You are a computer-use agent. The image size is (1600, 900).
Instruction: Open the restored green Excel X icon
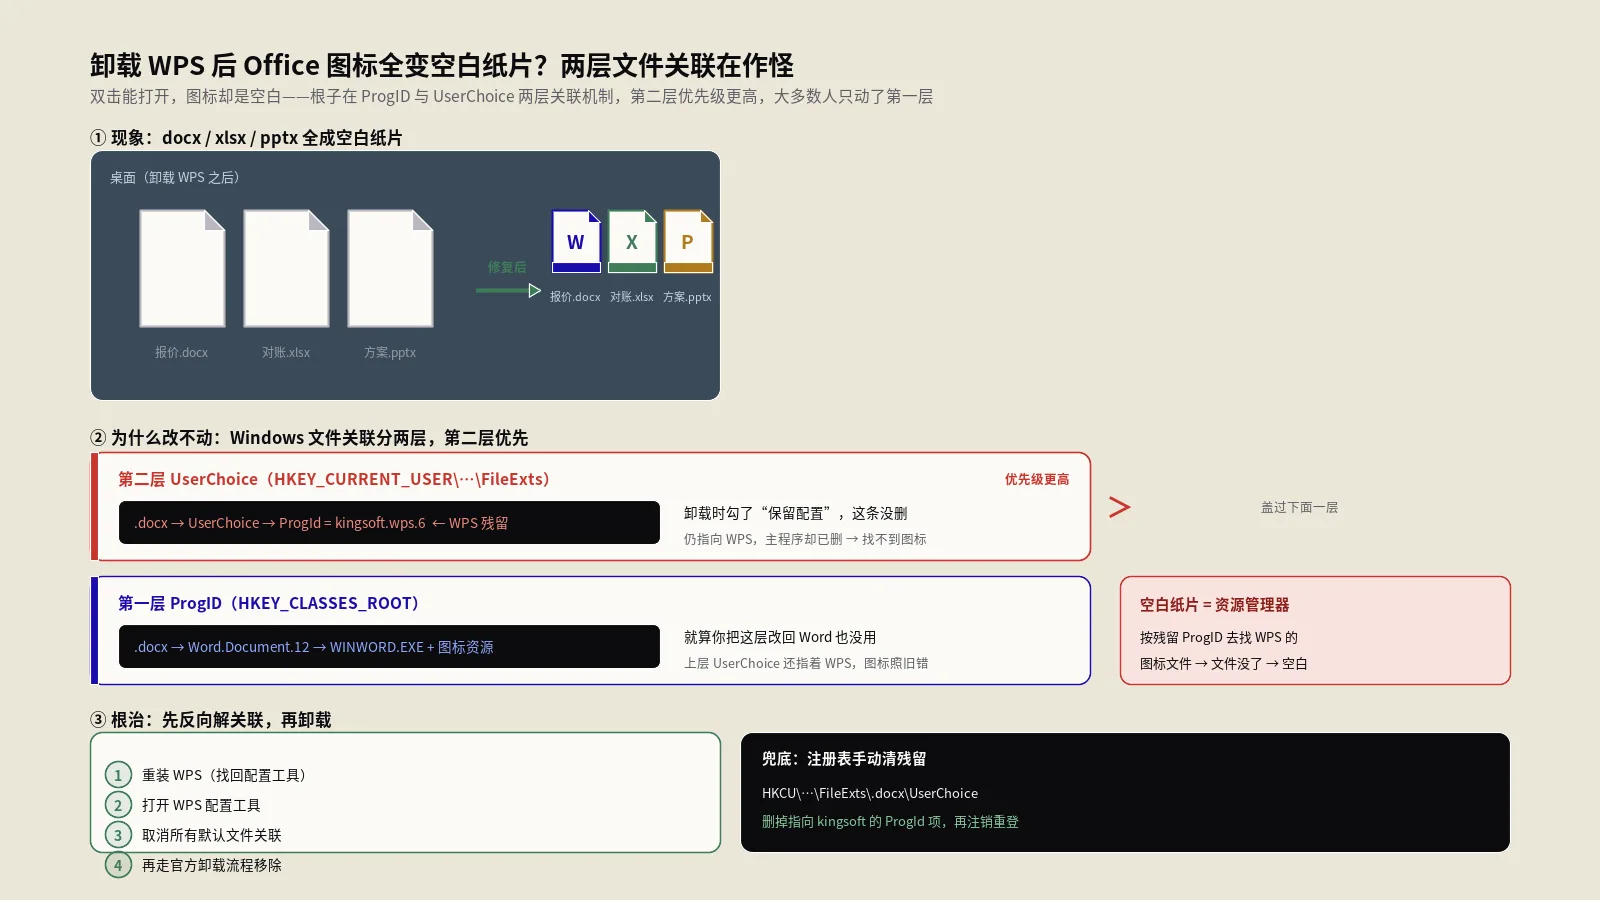click(x=632, y=241)
